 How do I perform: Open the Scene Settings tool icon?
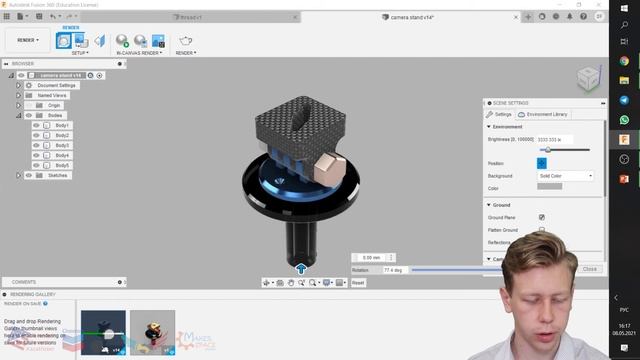point(81,41)
